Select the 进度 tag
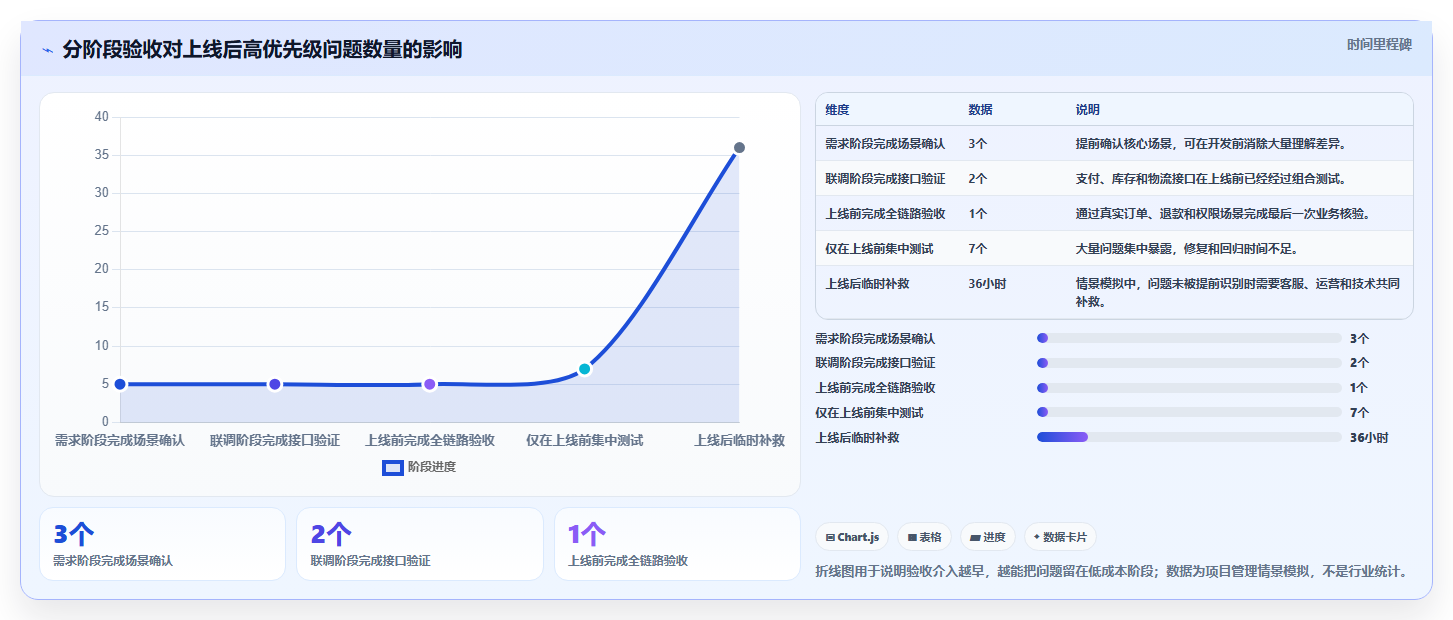The width and height of the screenshot is (1453, 620). [x=988, y=537]
